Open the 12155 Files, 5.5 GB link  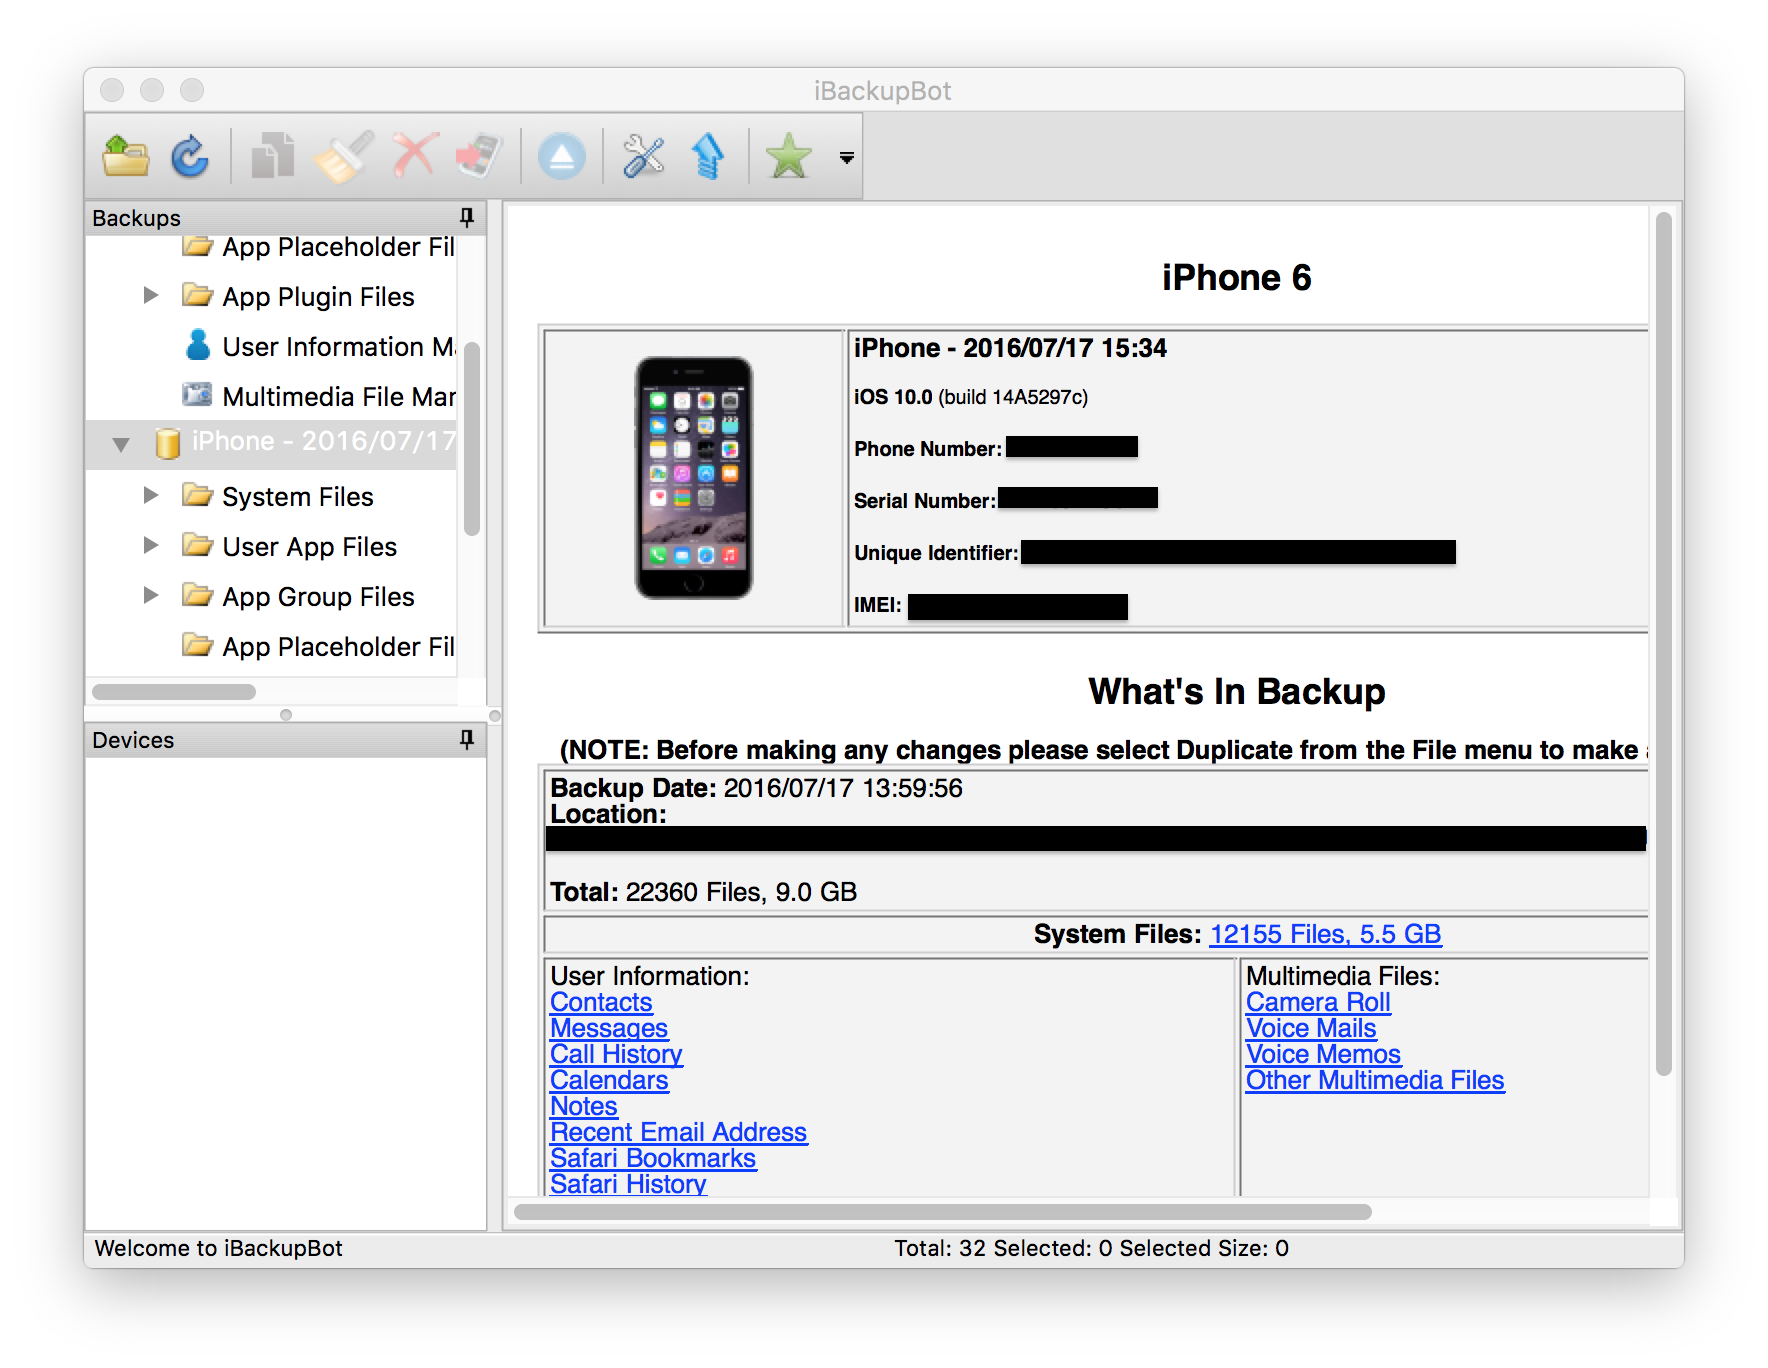click(x=1325, y=934)
